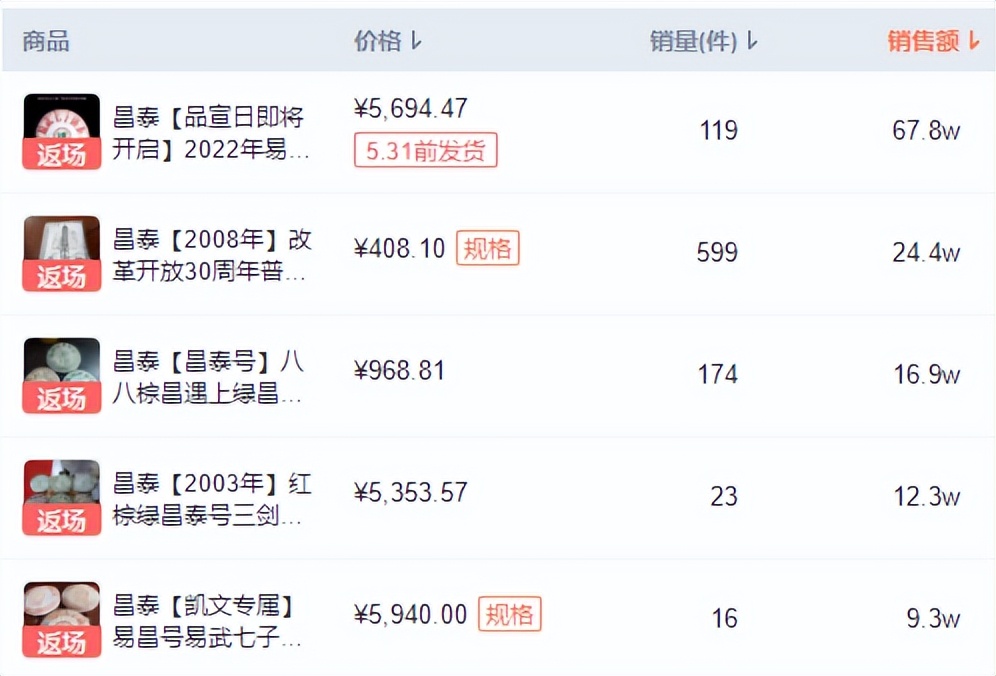Image resolution: width=996 pixels, height=676 pixels.
Task: Open the 凯文专属 易昌号 product thumbnail
Action: click(x=62, y=619)
